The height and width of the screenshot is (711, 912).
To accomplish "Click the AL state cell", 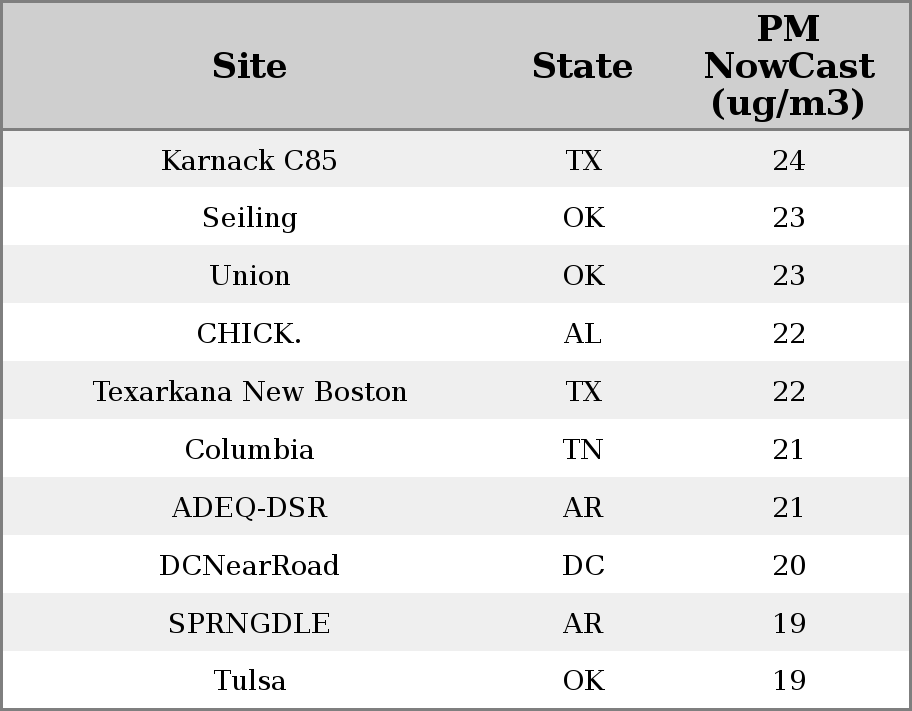I will pos(583,334).
